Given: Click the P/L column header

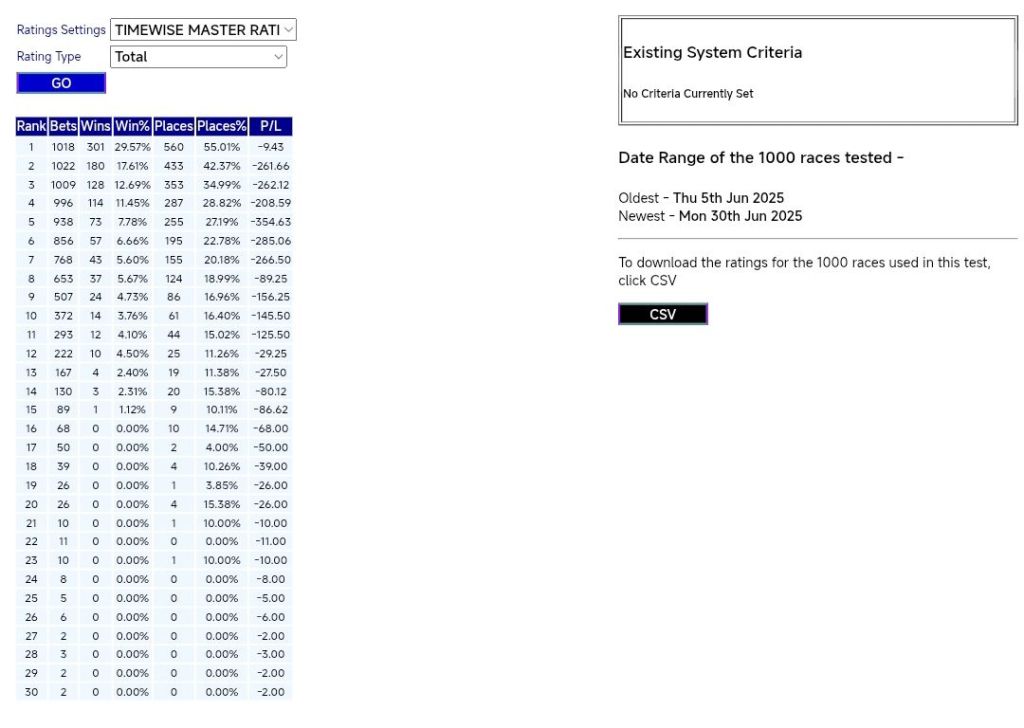Looking at the screenshot, I should click(x=270, y=127).
